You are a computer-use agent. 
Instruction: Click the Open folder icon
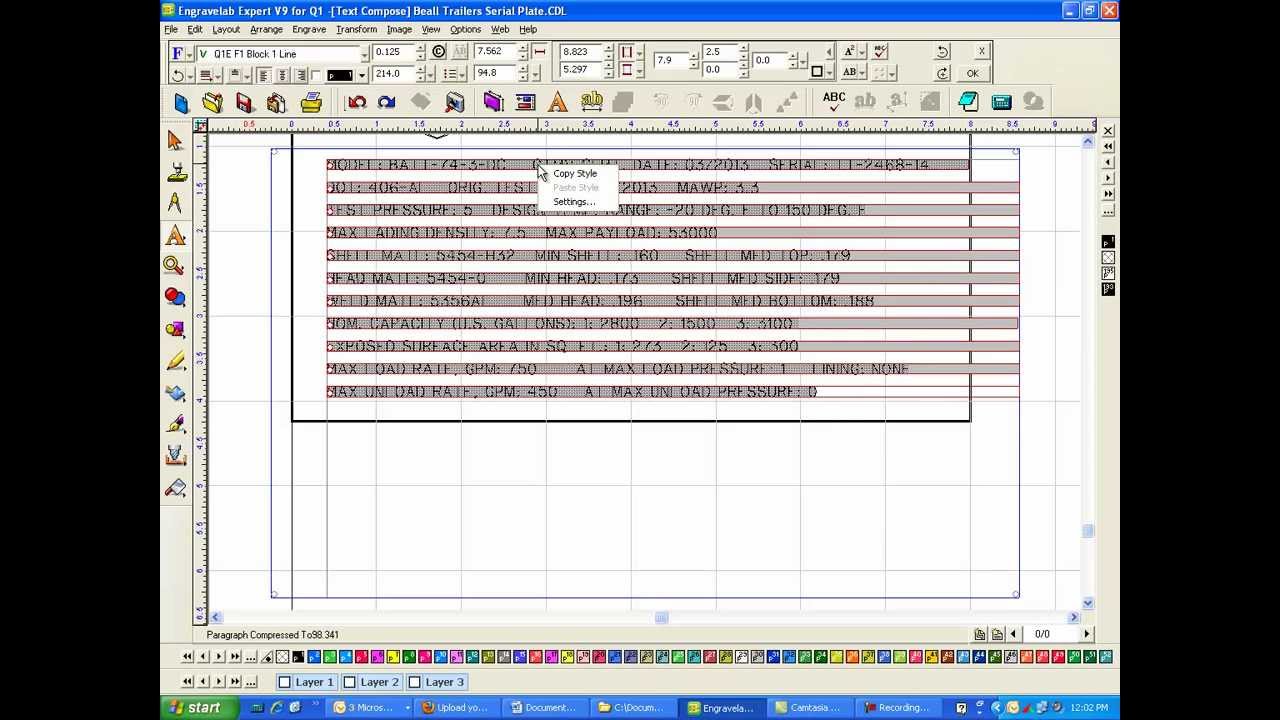pyautogui.click(x=212, y=102)
